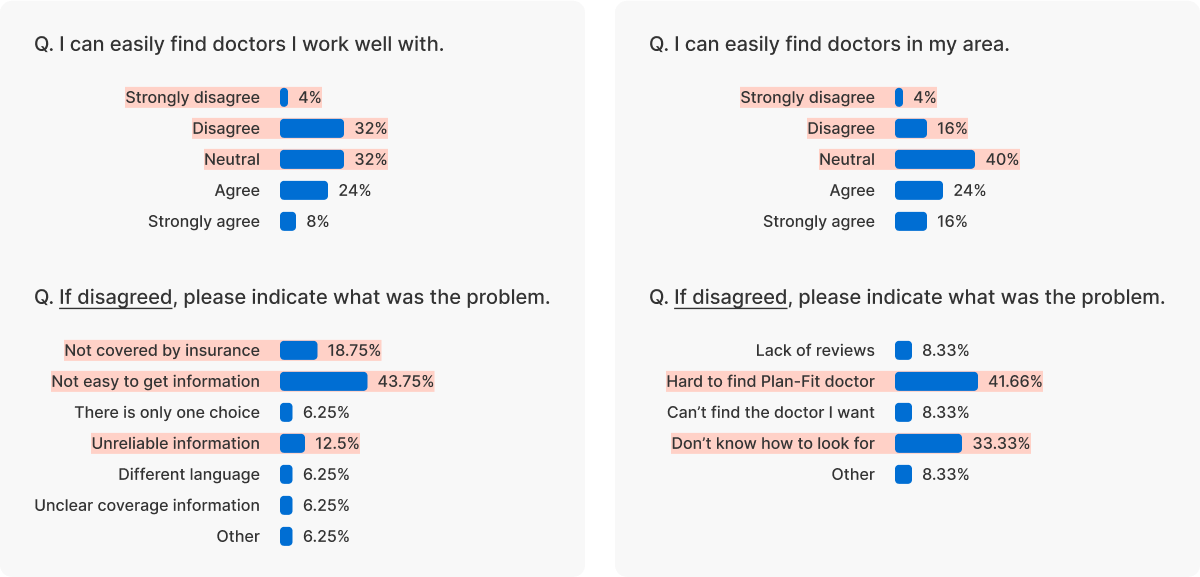Image resolution: width=1200 pixels, height=577 pixels.
Task: Select the "Don't know how to look for" label
Action: point(772,443)
